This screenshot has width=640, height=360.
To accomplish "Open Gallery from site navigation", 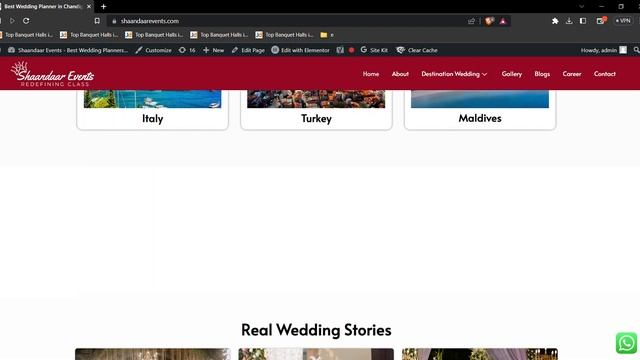I will click(511, 74).
